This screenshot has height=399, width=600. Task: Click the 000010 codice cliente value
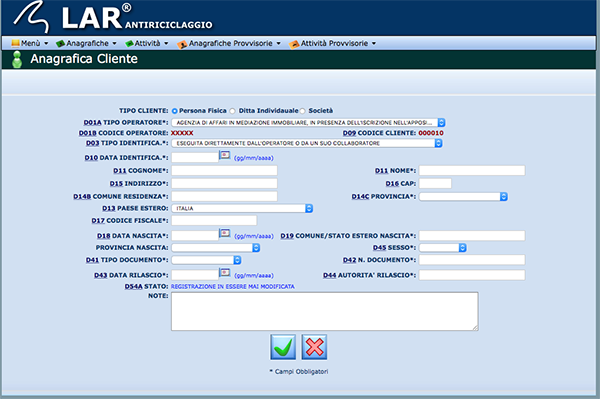click(431, 133)
